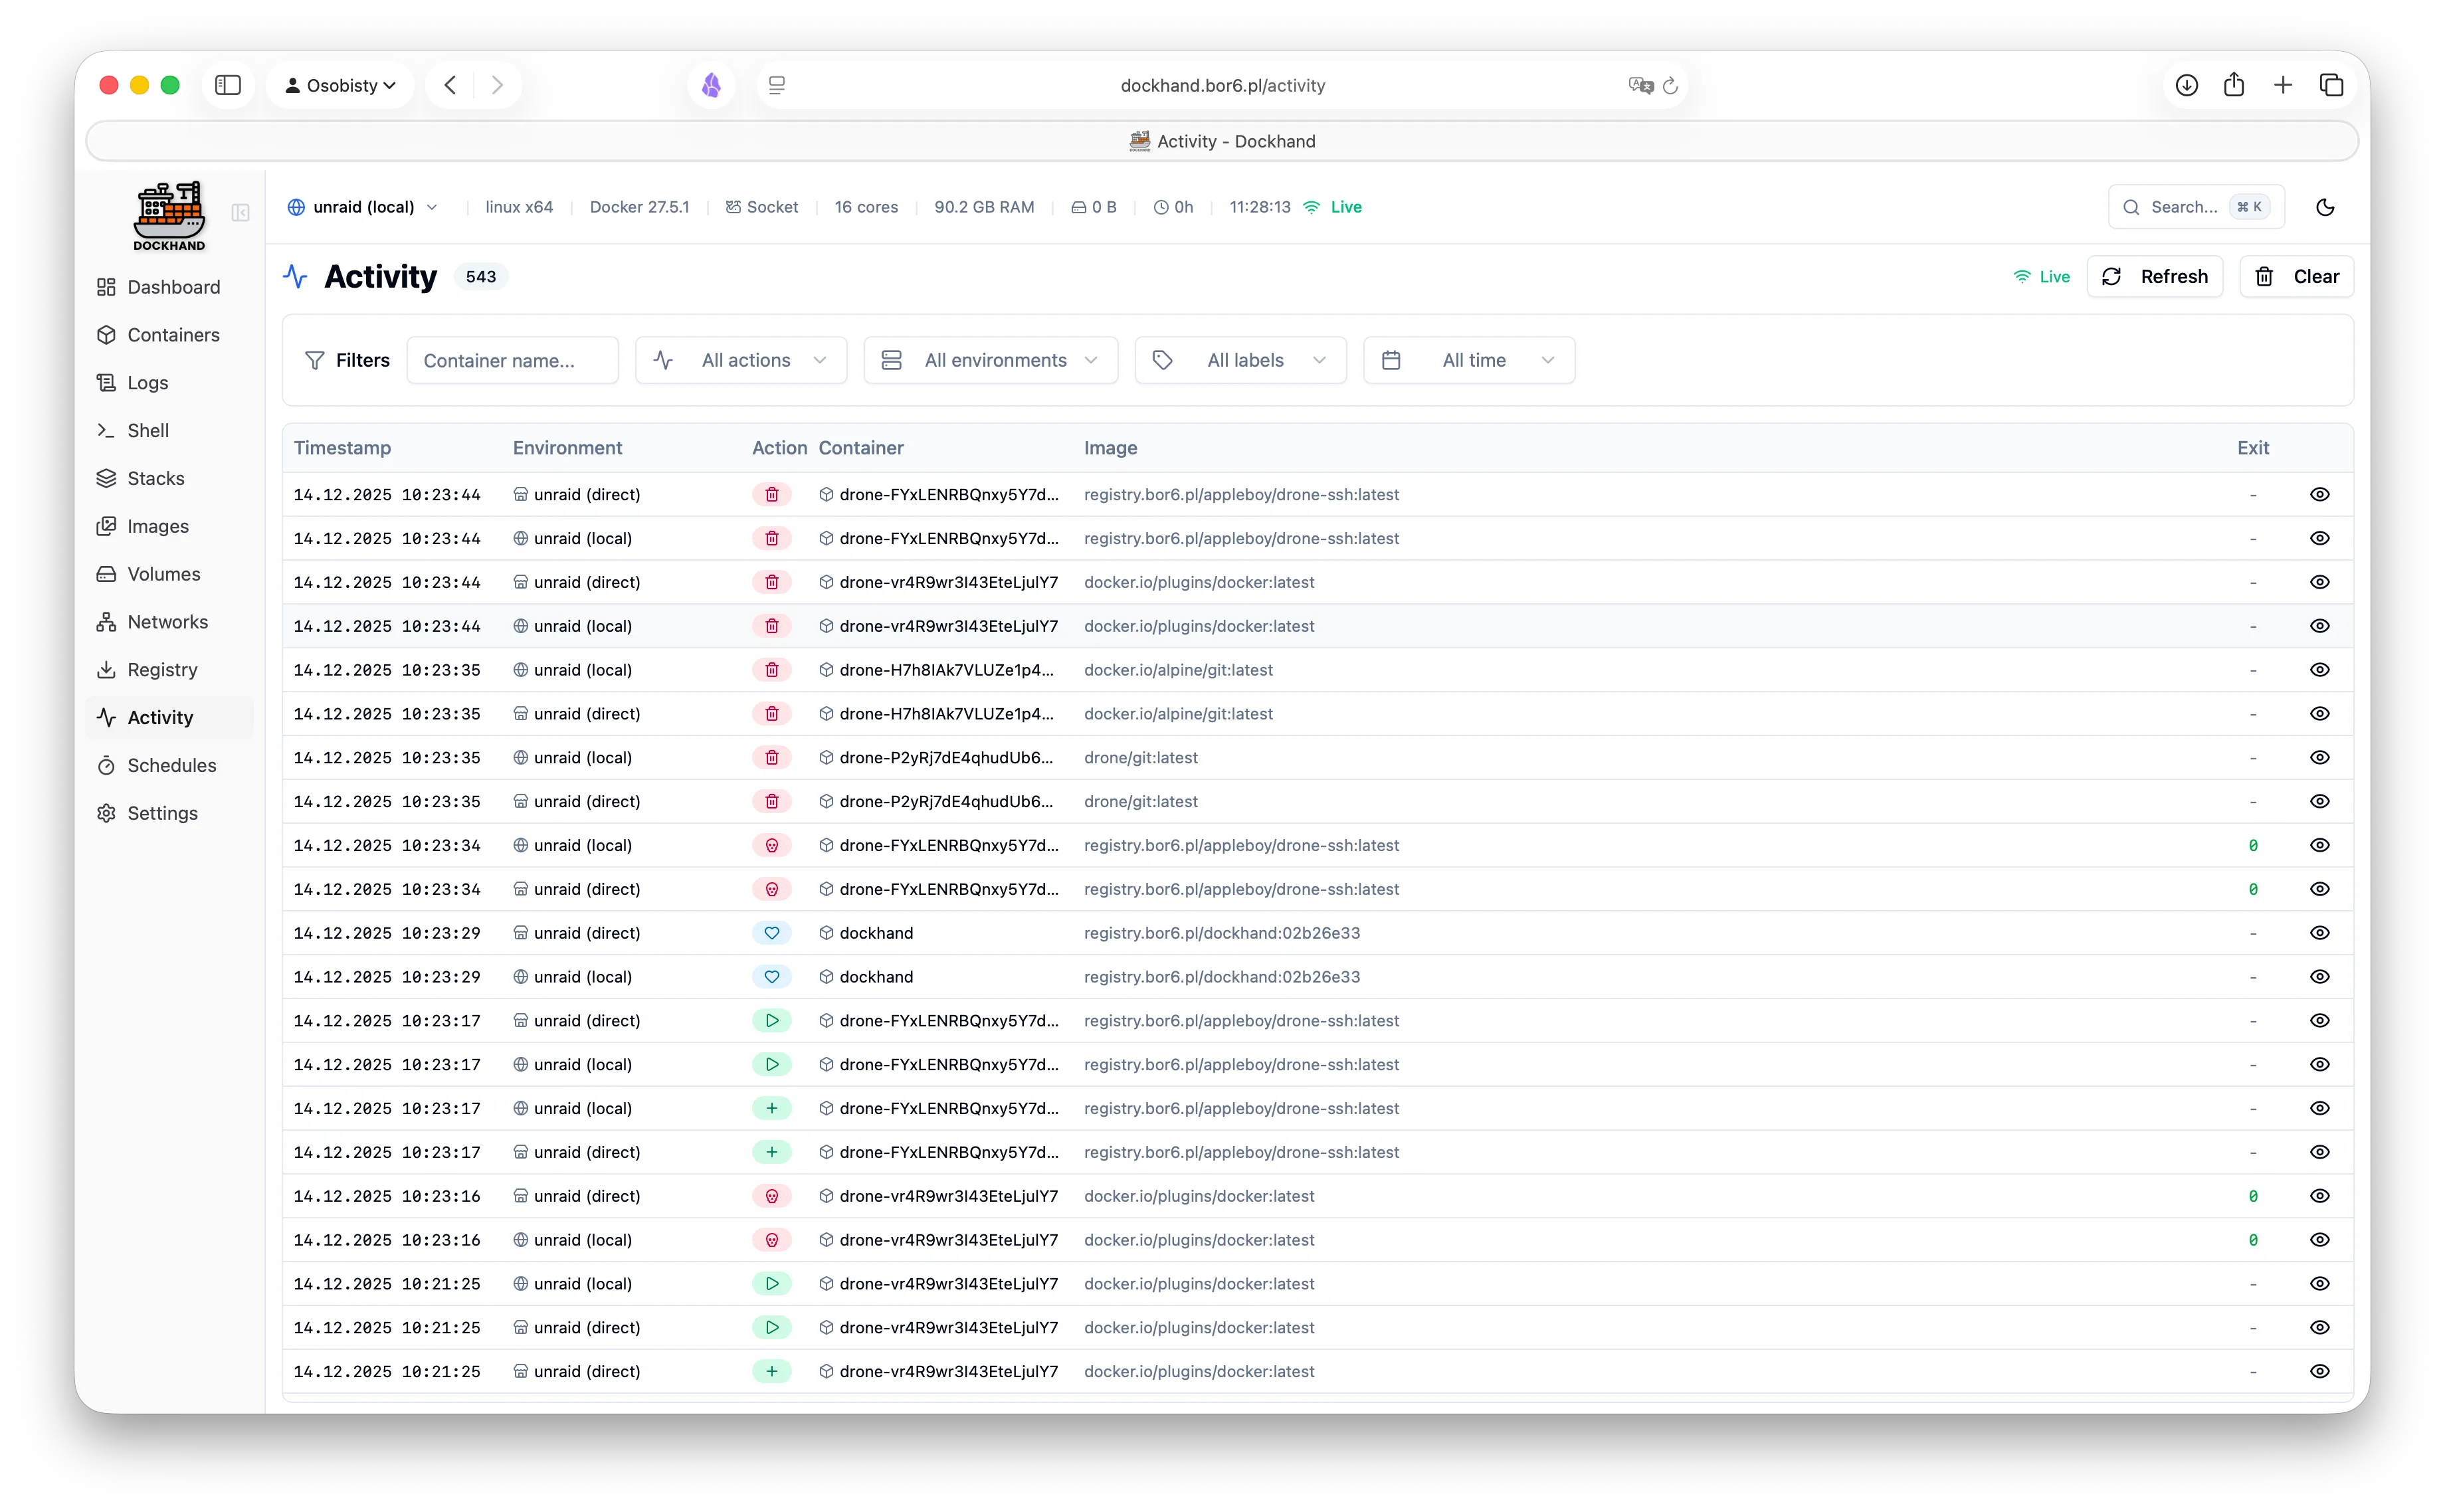Open Containers in sidebar
Image resolution: width=2445 pixels, height=1512 pixels.
(x=173, y=335)
